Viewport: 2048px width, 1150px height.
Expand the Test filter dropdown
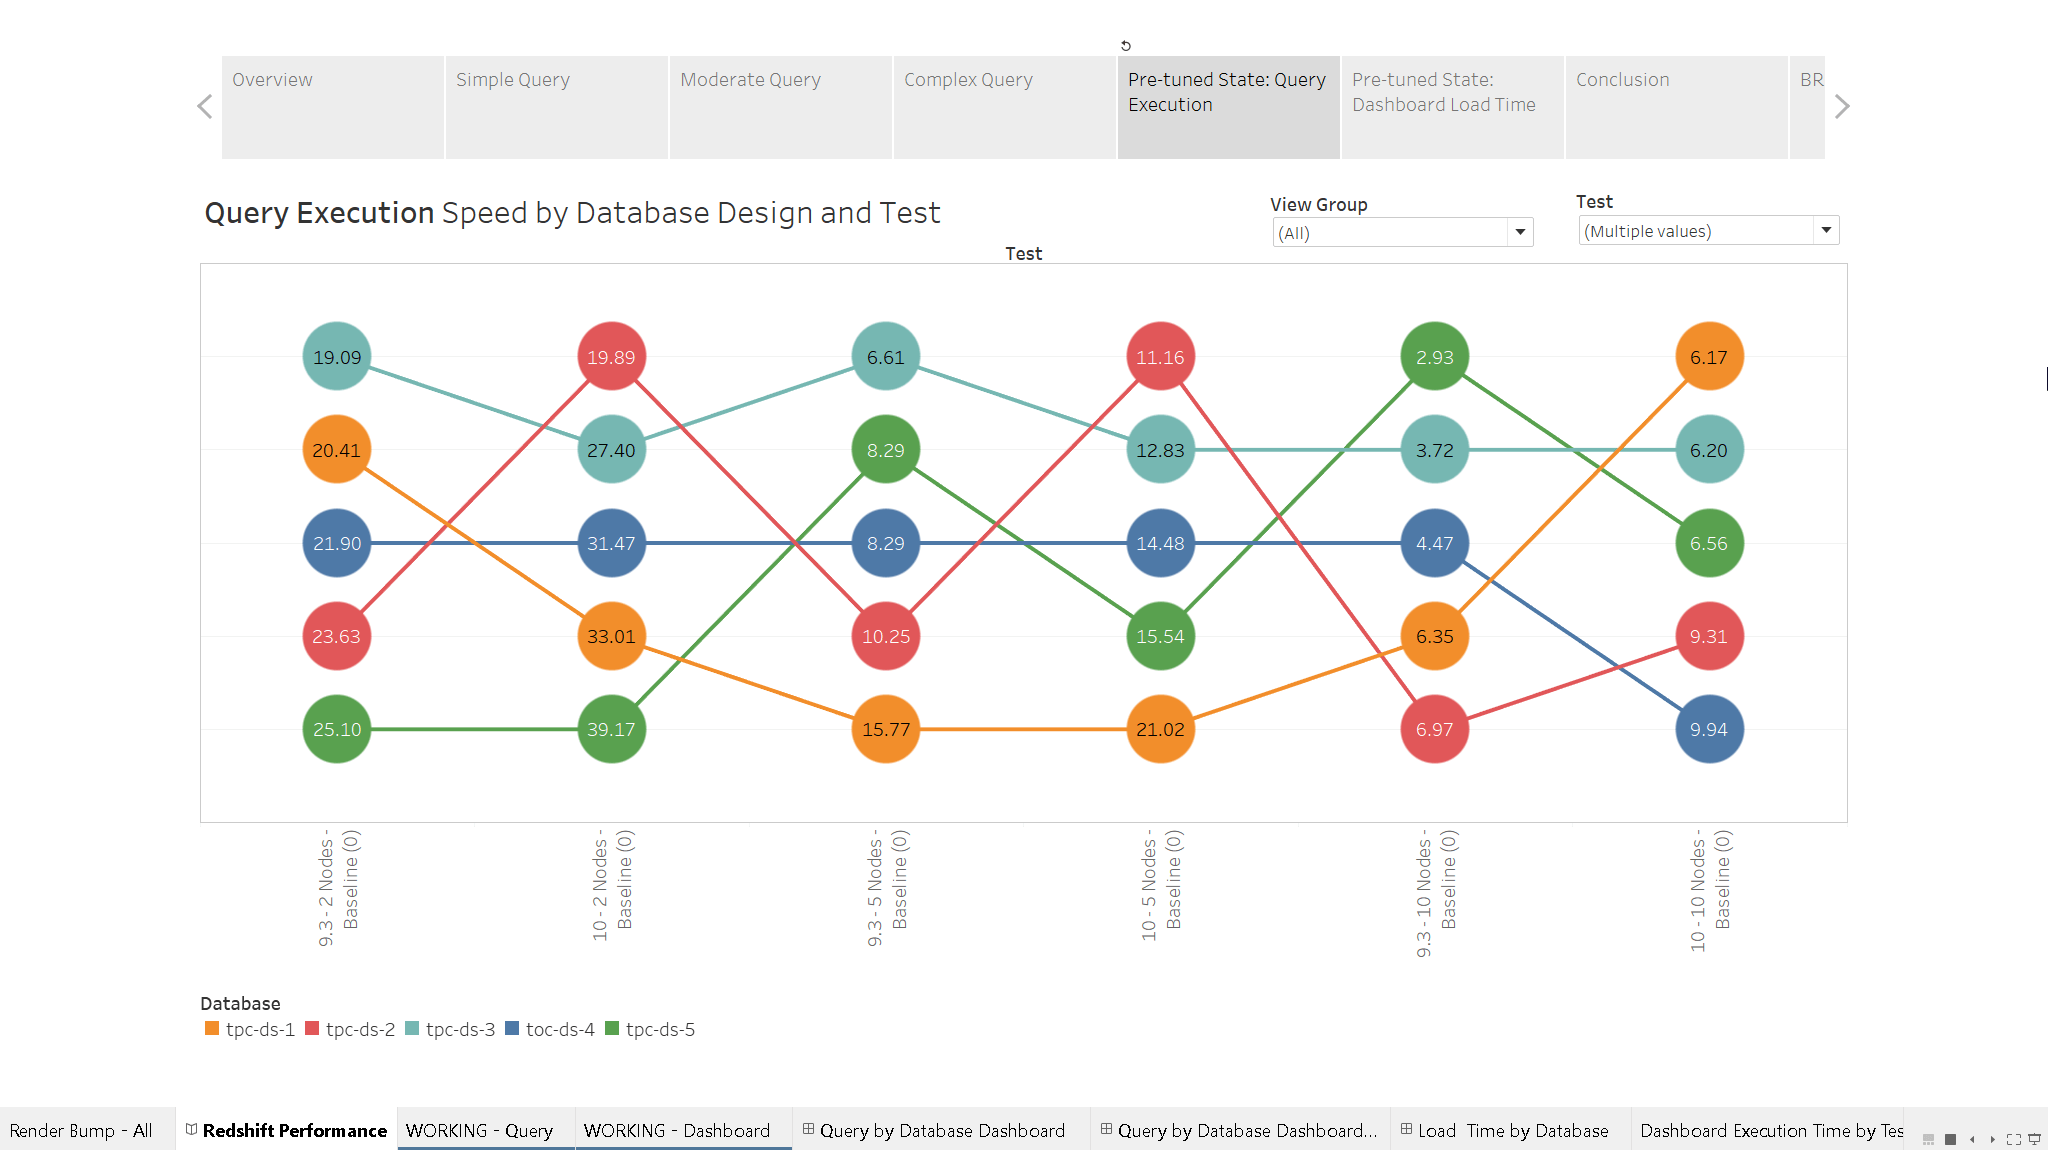(x=1826, y=231)
